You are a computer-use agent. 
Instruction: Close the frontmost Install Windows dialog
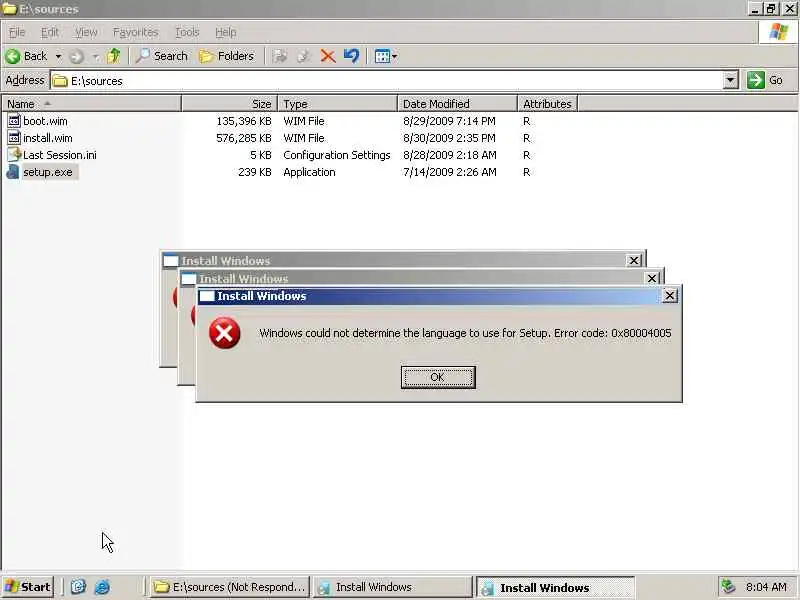669,295
